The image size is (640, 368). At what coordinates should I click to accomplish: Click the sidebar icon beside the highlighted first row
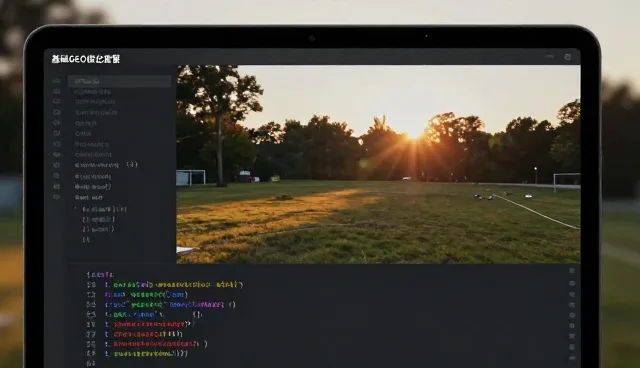[57, 81]
